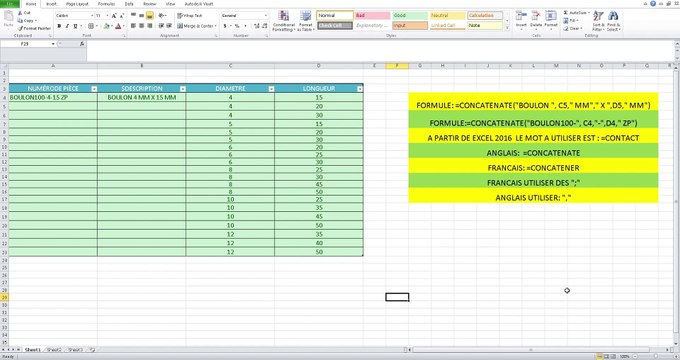The height and width of the screenshot is (360, 680).
Task: Open DESCRIPTION column filter dropdown
Action: [x=183, y=89]
